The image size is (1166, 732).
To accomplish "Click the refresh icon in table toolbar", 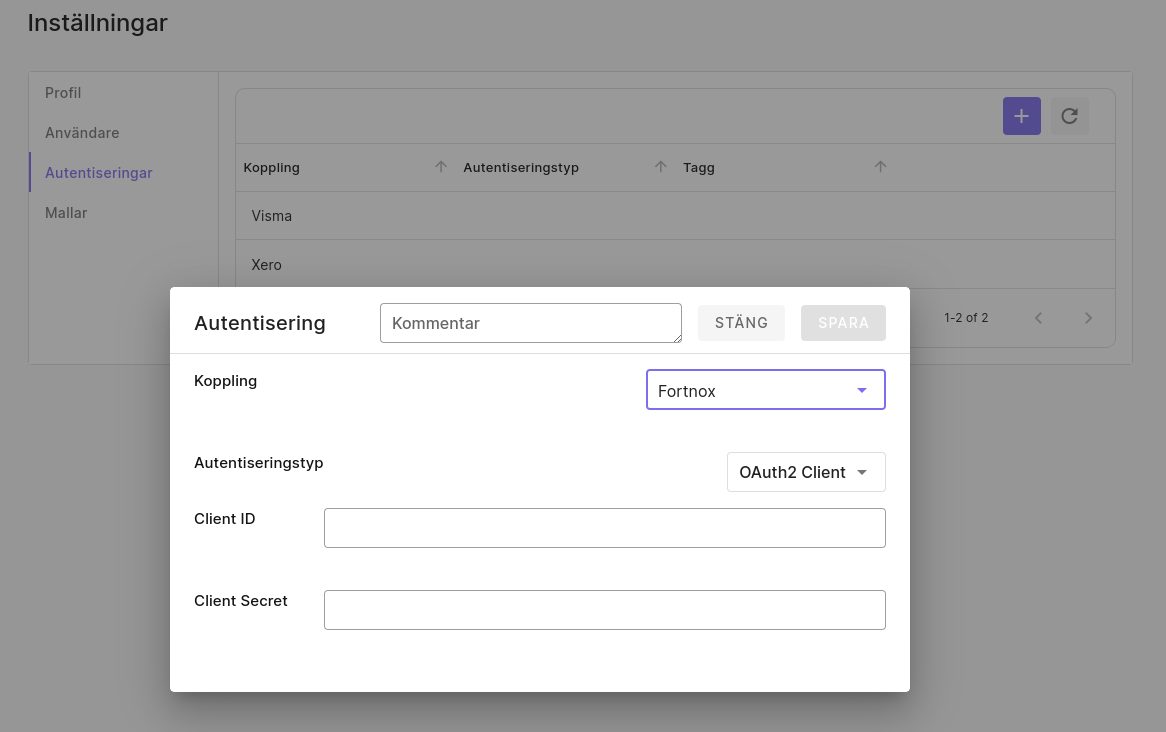I will coord(1069,116).
